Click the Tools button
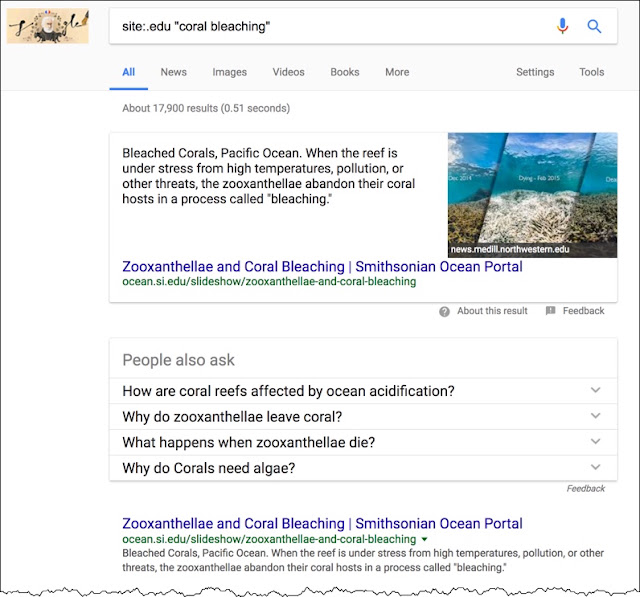This screenshot has width=640, height=597. click(592, 72)
